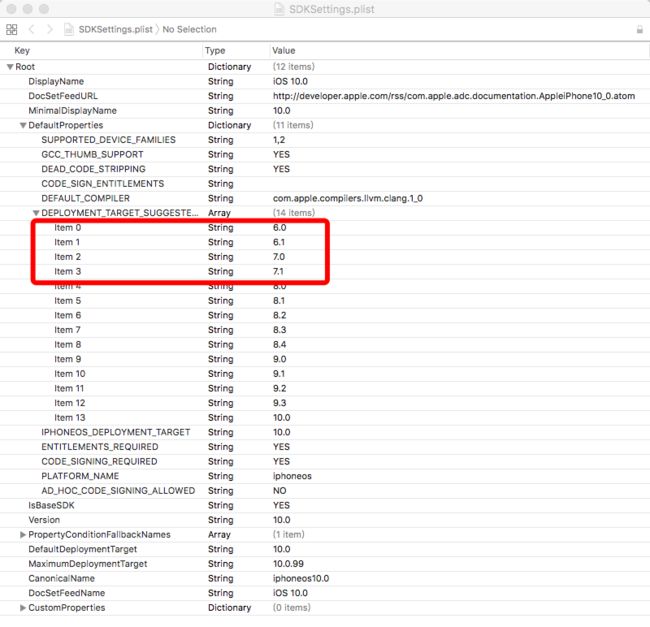Image resolution: width=650 pixels, height=627 pixels.
Task: Click the Array type of DEPLOYMENT_TARGET_SUGGESTE... row
Action: (x=219, y=213)
